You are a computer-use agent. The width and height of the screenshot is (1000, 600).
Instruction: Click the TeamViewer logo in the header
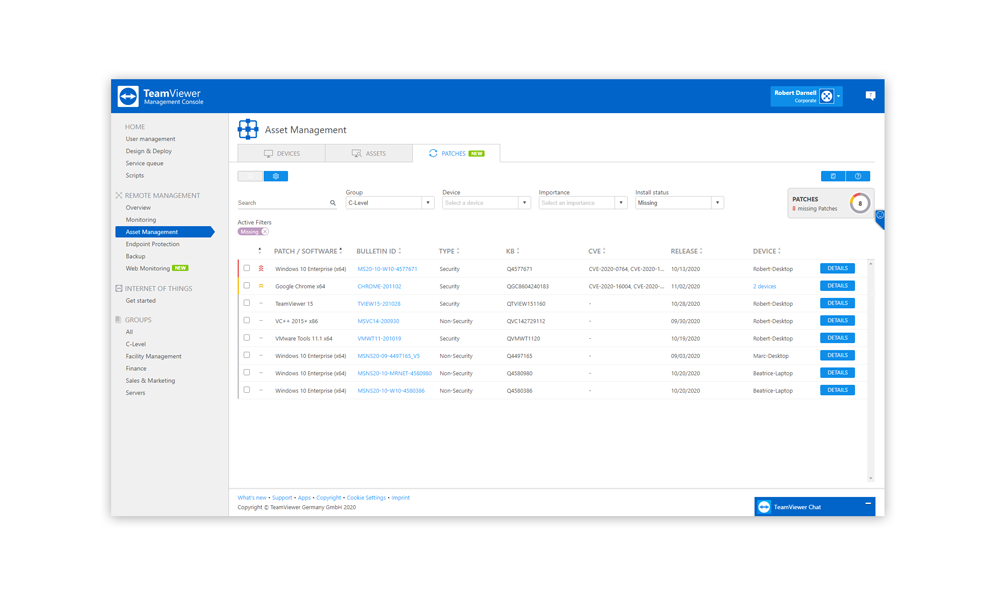click(128, 96)
